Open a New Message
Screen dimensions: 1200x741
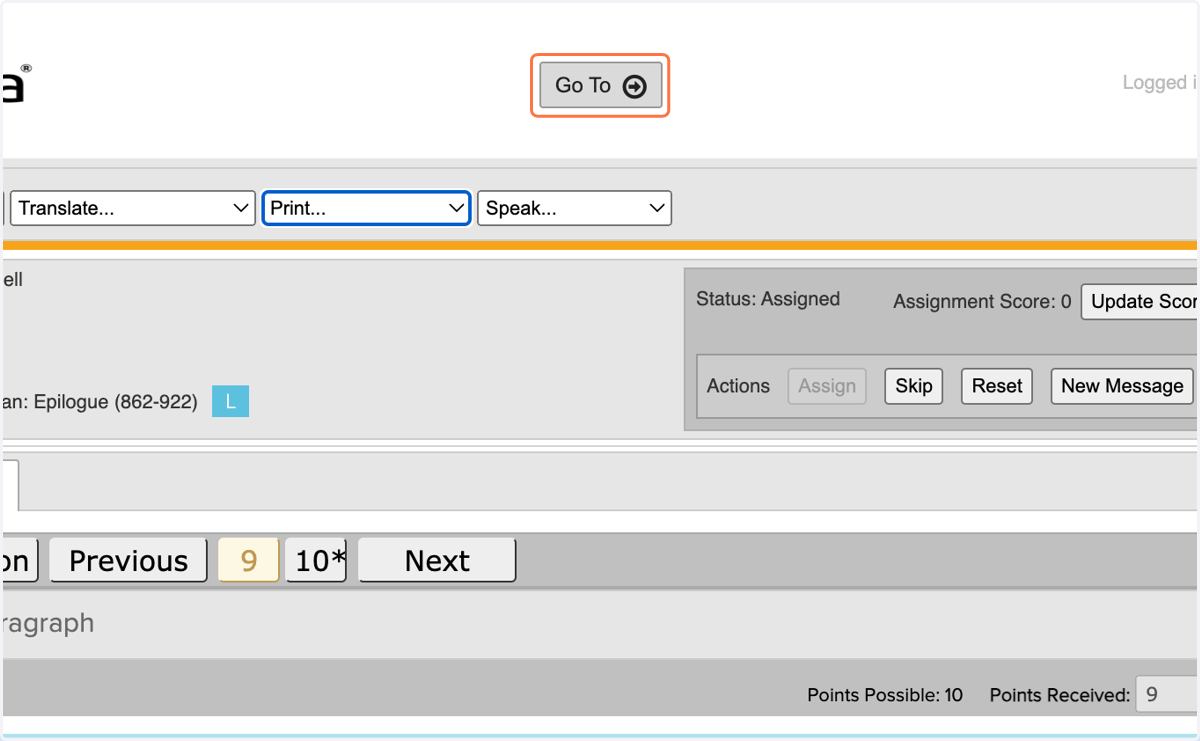click(1122, 386)
